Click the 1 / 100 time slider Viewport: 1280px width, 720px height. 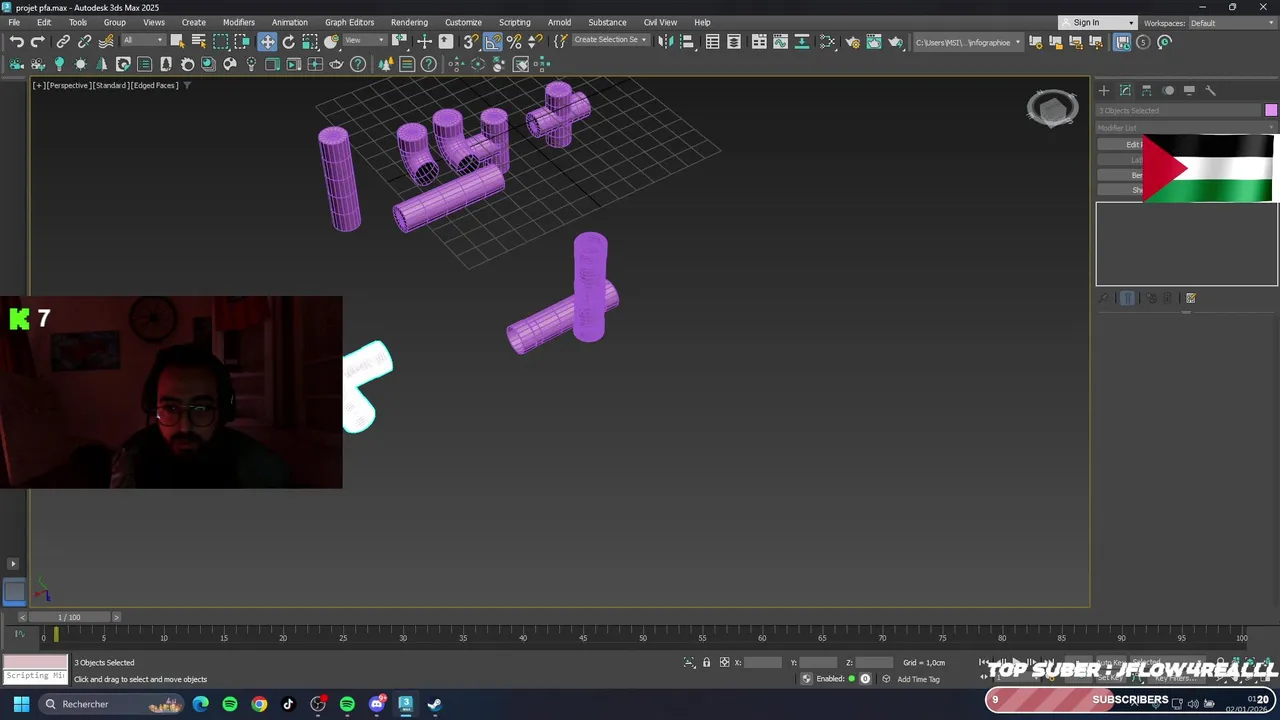[x=69, y=617]
